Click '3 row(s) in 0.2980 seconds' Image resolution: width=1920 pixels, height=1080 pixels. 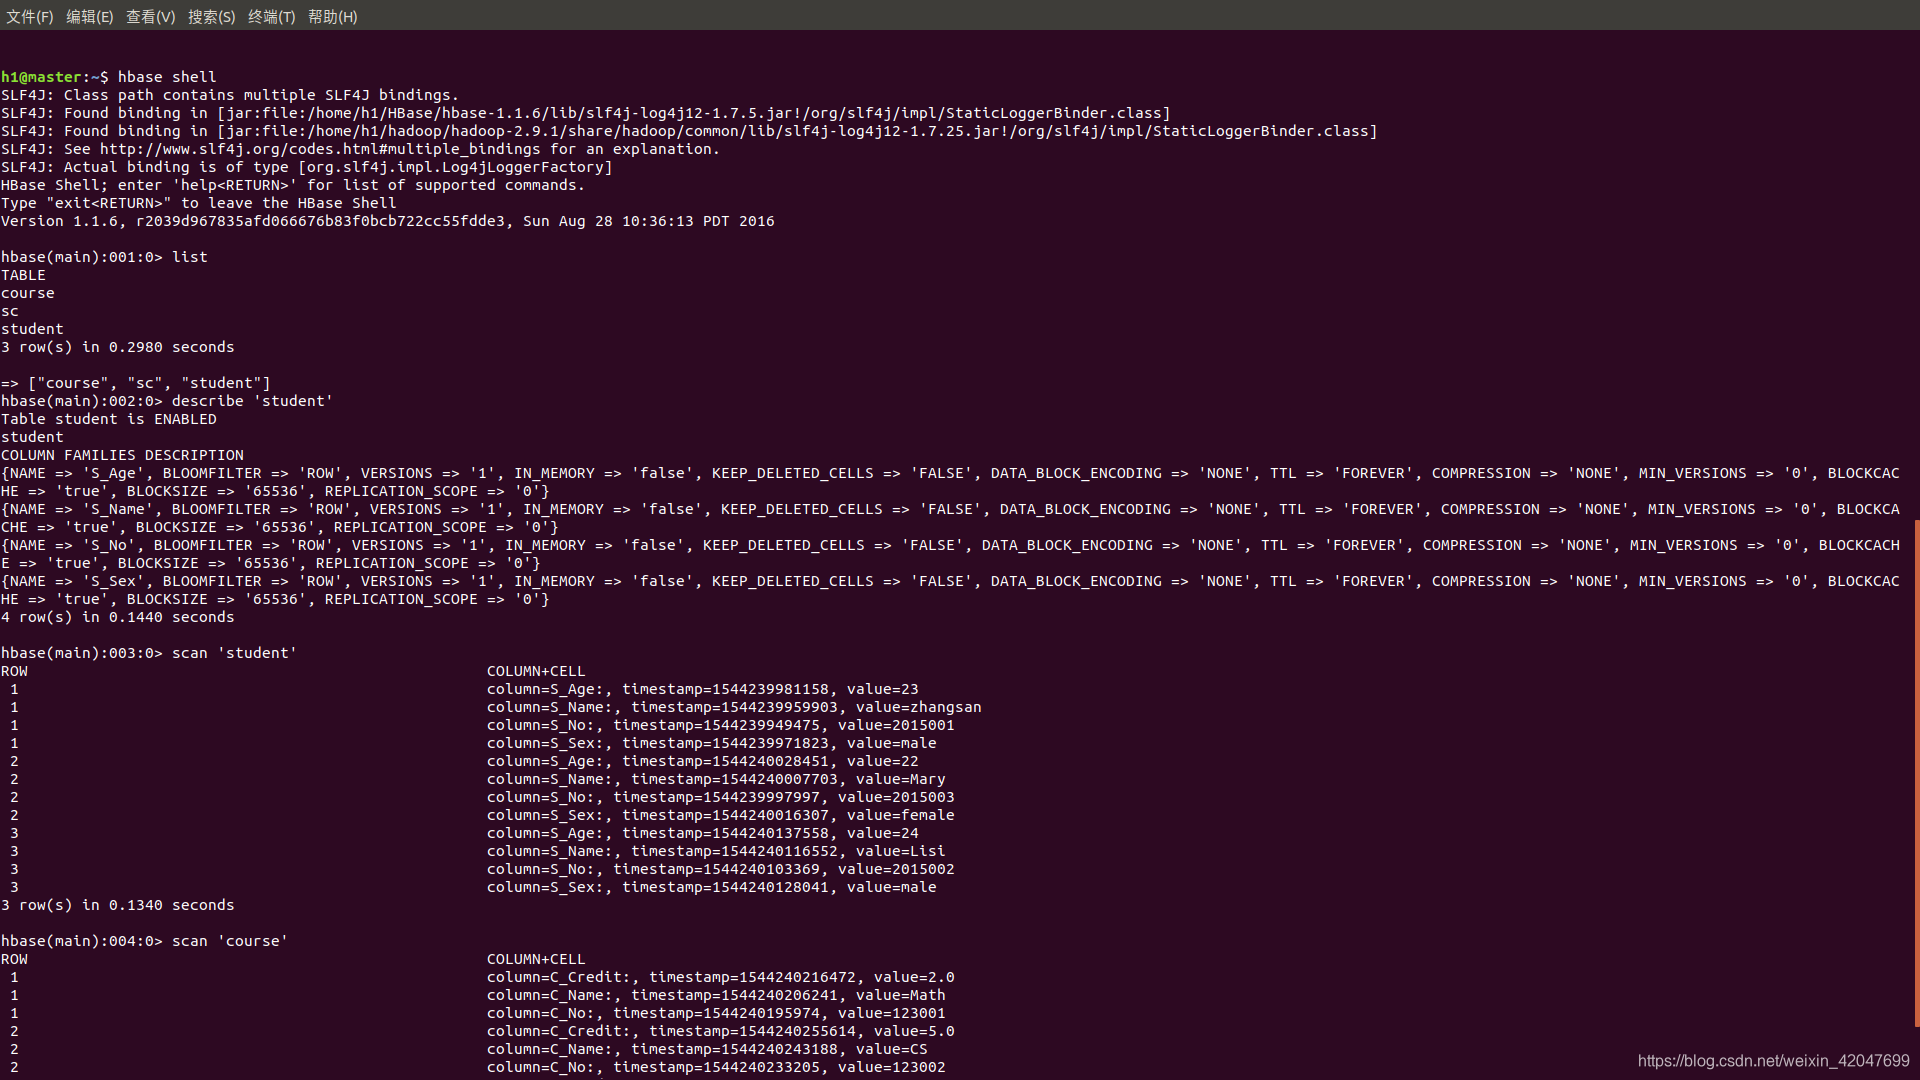[118, 347]
